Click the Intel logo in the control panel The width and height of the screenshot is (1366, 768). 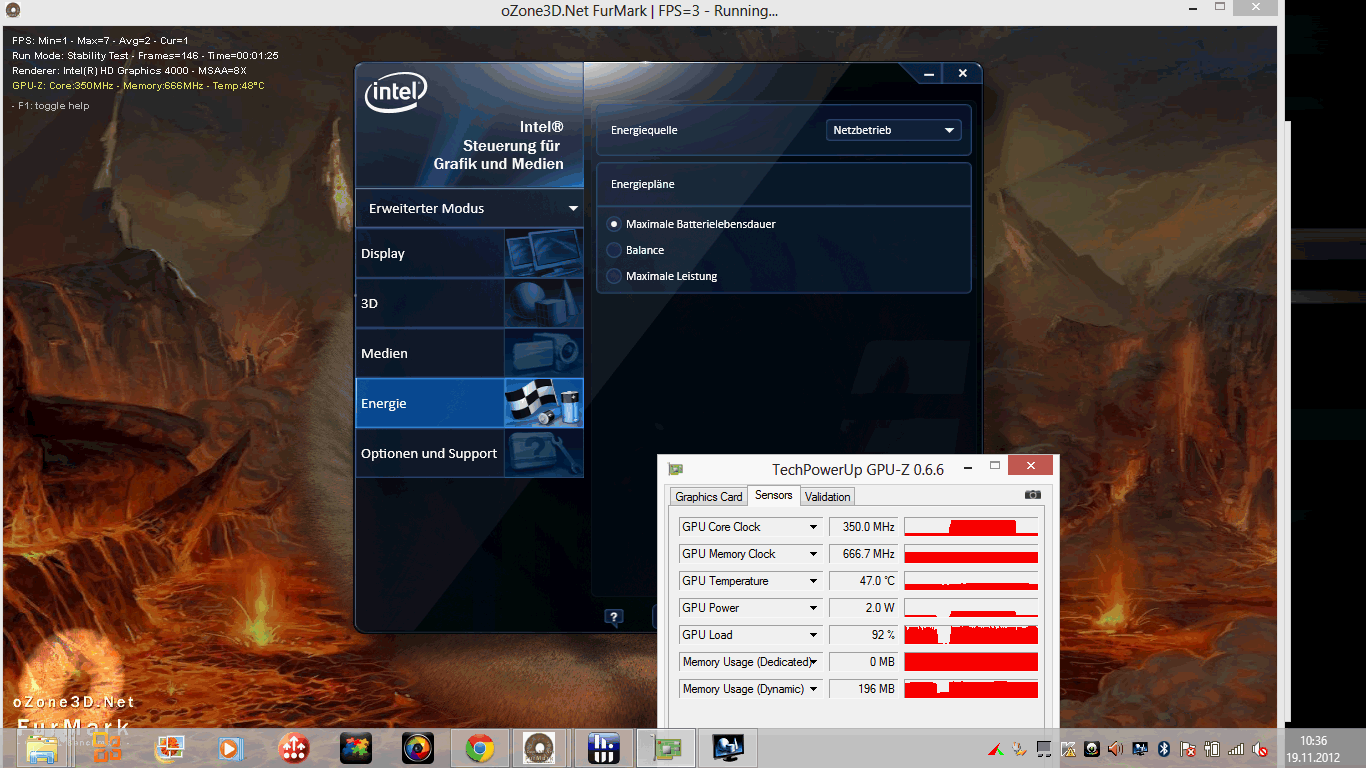tap(396, 94)
